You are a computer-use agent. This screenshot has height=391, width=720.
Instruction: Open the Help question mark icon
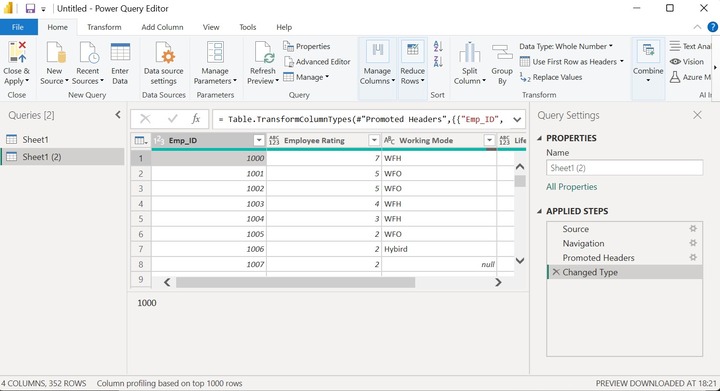(x=712, y=27)
